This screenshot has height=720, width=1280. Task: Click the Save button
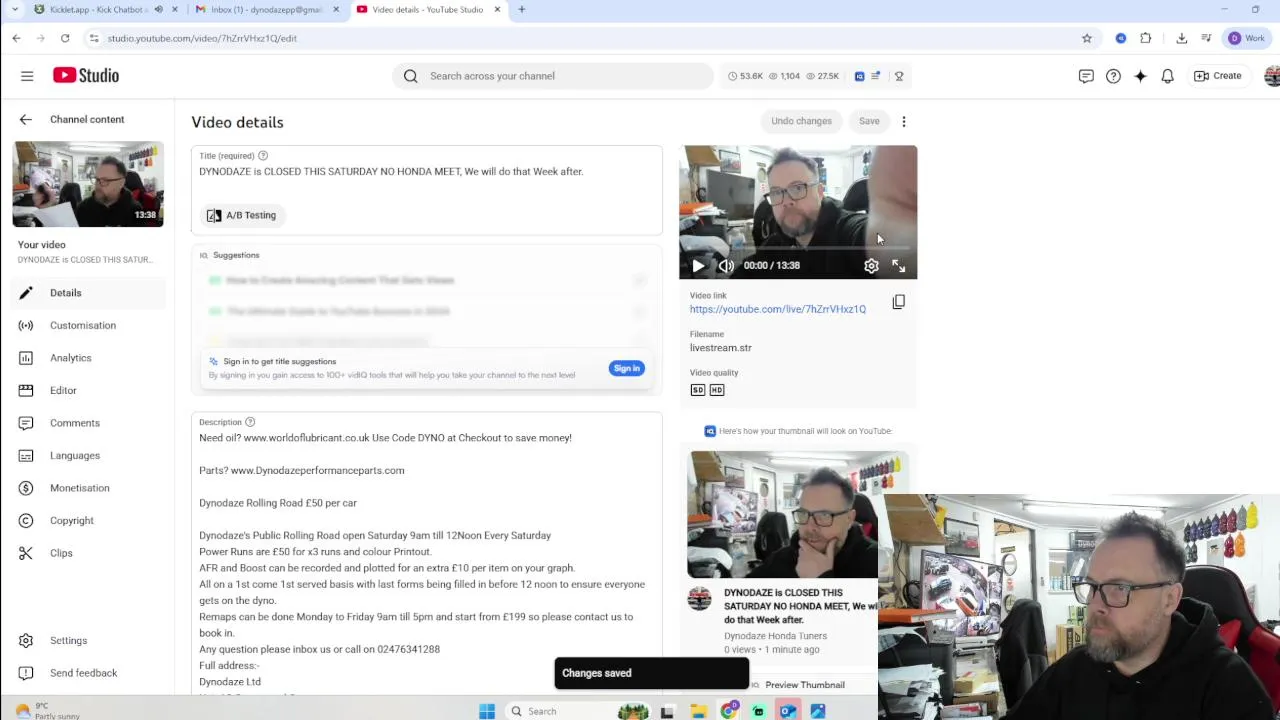869,121
